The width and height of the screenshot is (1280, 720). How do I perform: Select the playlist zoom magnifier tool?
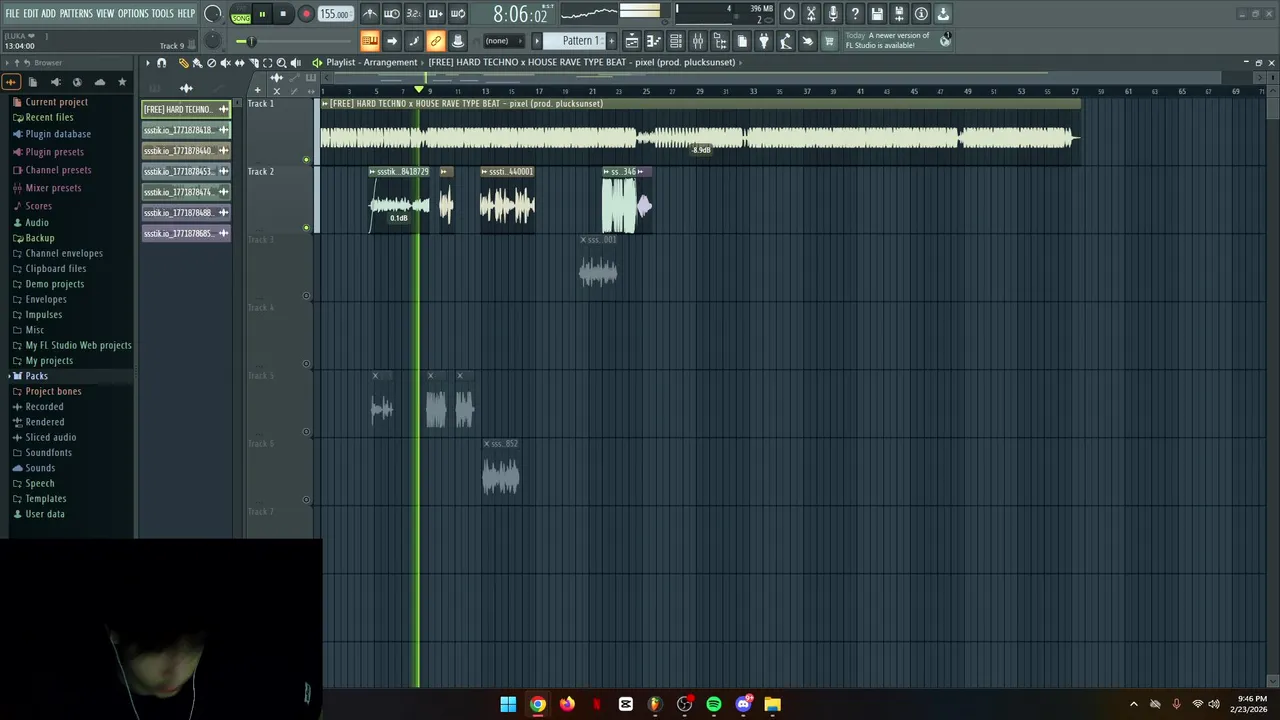pos(281,62)
